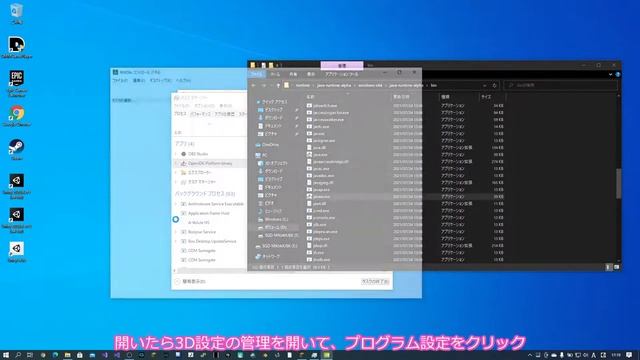The image size is (640, 360).
Task: Click 簡易表示 in Task Manager
Action: point(190,282)
